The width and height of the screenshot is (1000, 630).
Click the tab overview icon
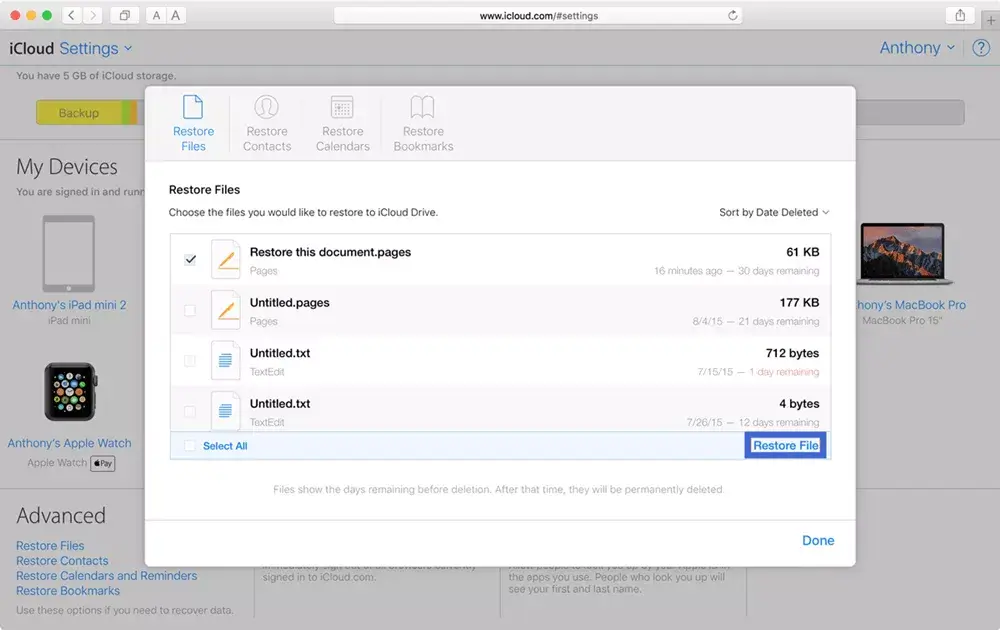tap(125, 15)
